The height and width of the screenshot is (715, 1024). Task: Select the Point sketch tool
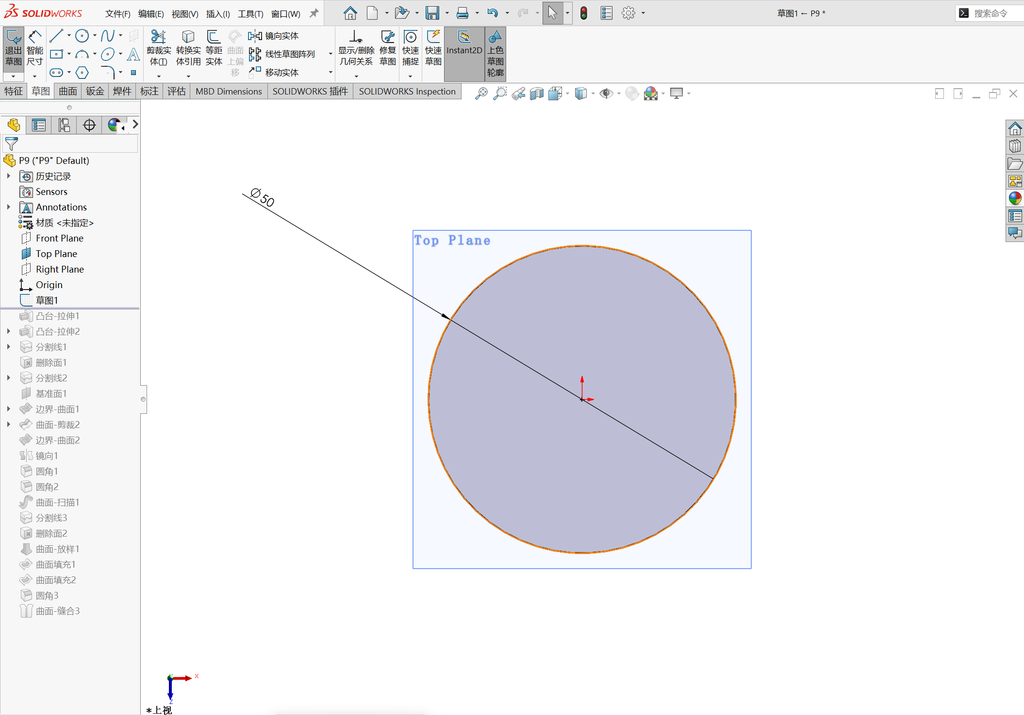pos(133,72)
